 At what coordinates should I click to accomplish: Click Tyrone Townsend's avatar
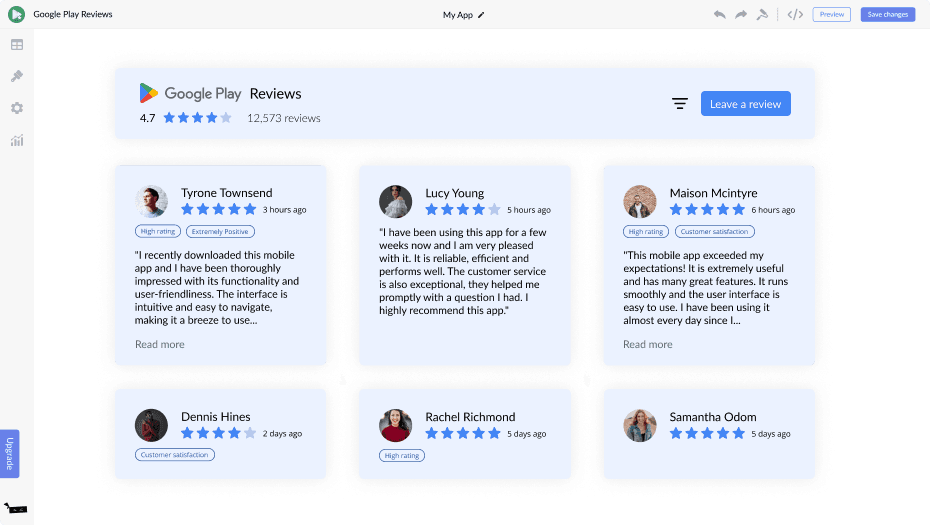click(x=151, y=202)
